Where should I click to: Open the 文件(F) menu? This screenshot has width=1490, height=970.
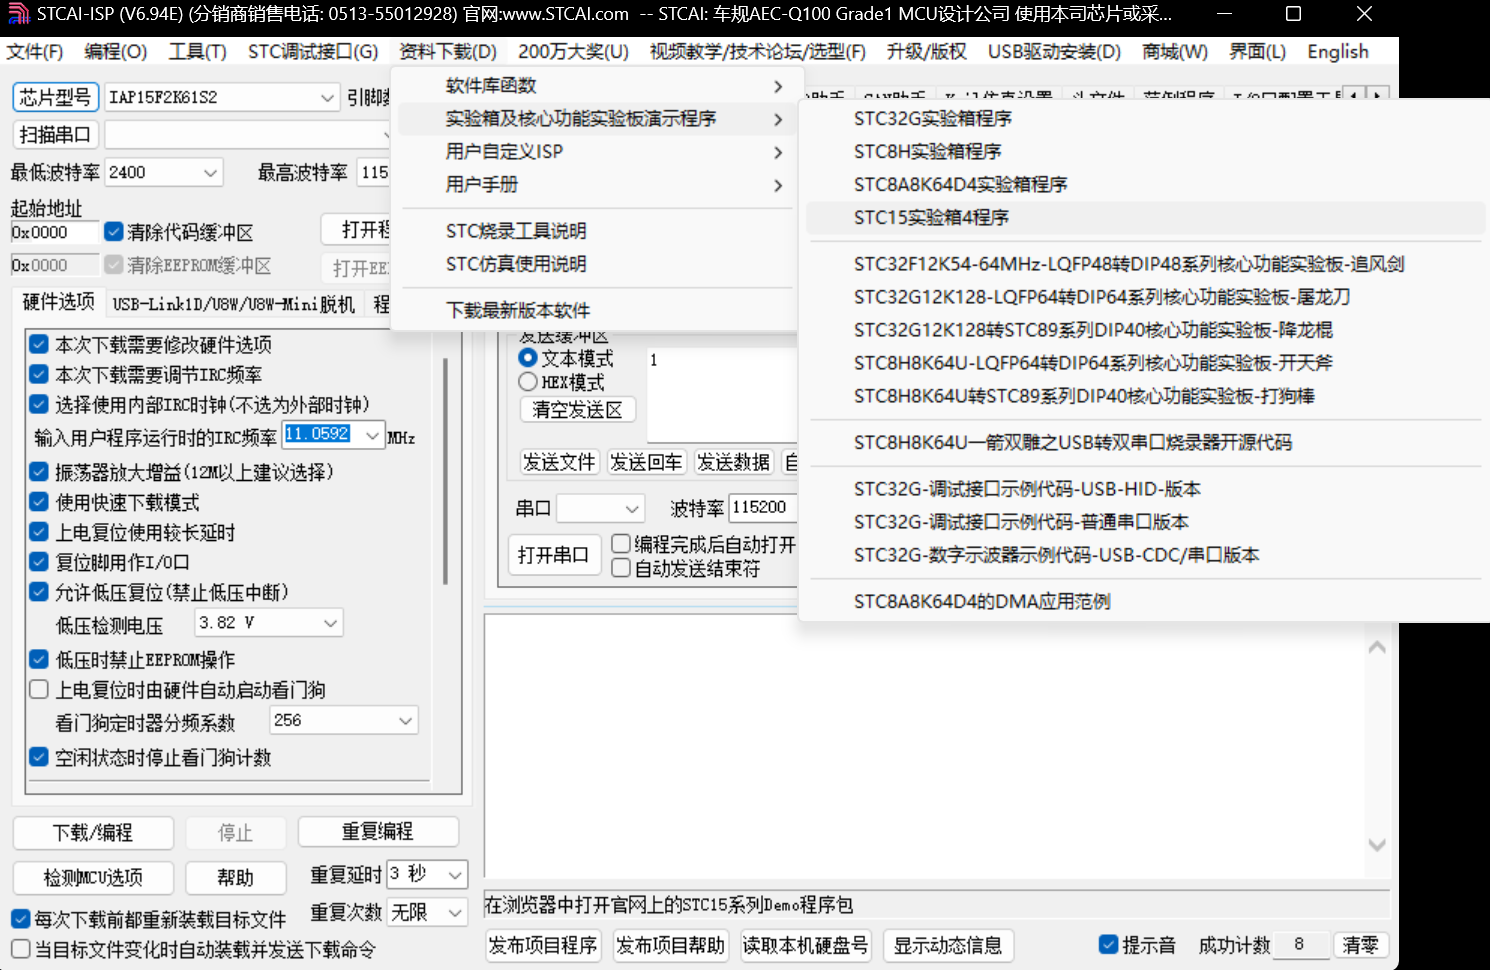pyautogui.click(x=34, y=52)
